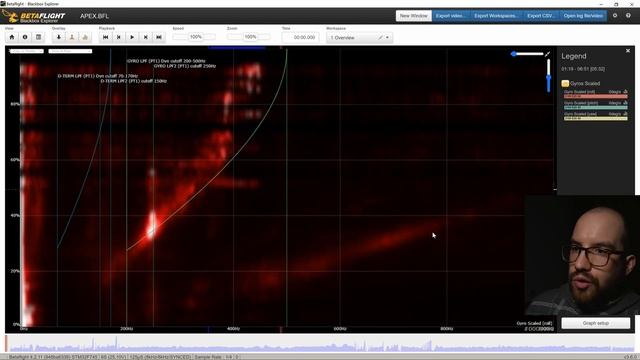Click the GYRO LPF (PT1) Dyn cutoff label
Image resolution: width=640 pixels, height=360 pixels.
pos(166,61)
